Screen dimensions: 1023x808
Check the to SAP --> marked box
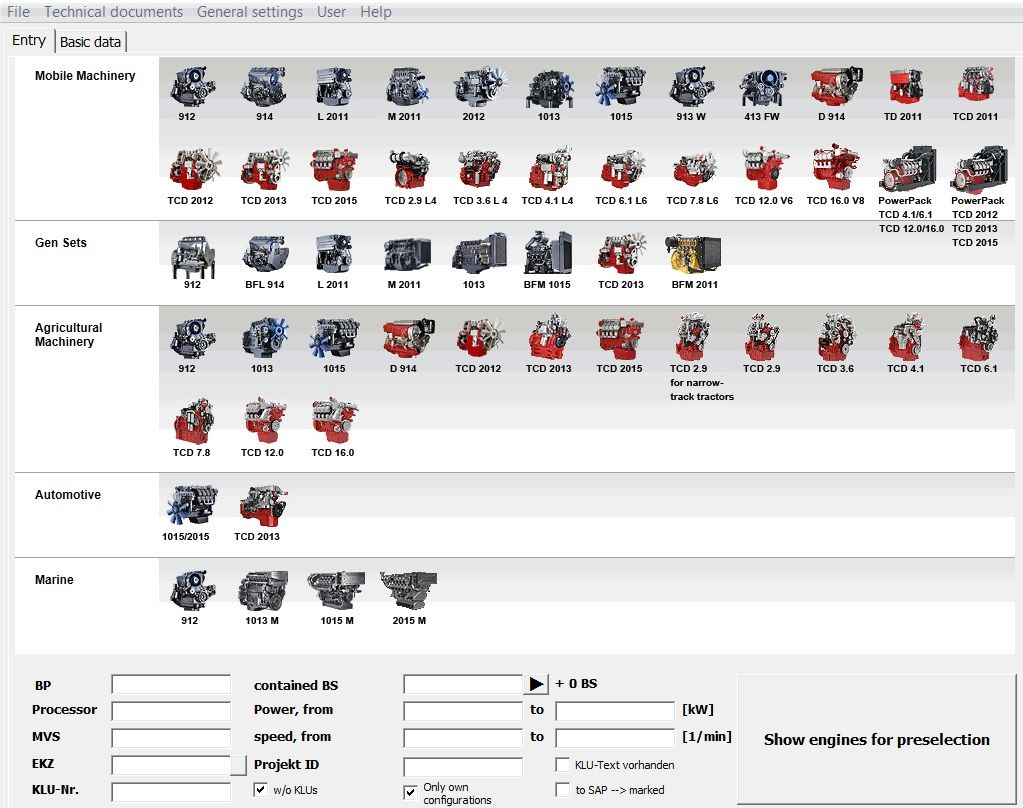coord(563,790)
